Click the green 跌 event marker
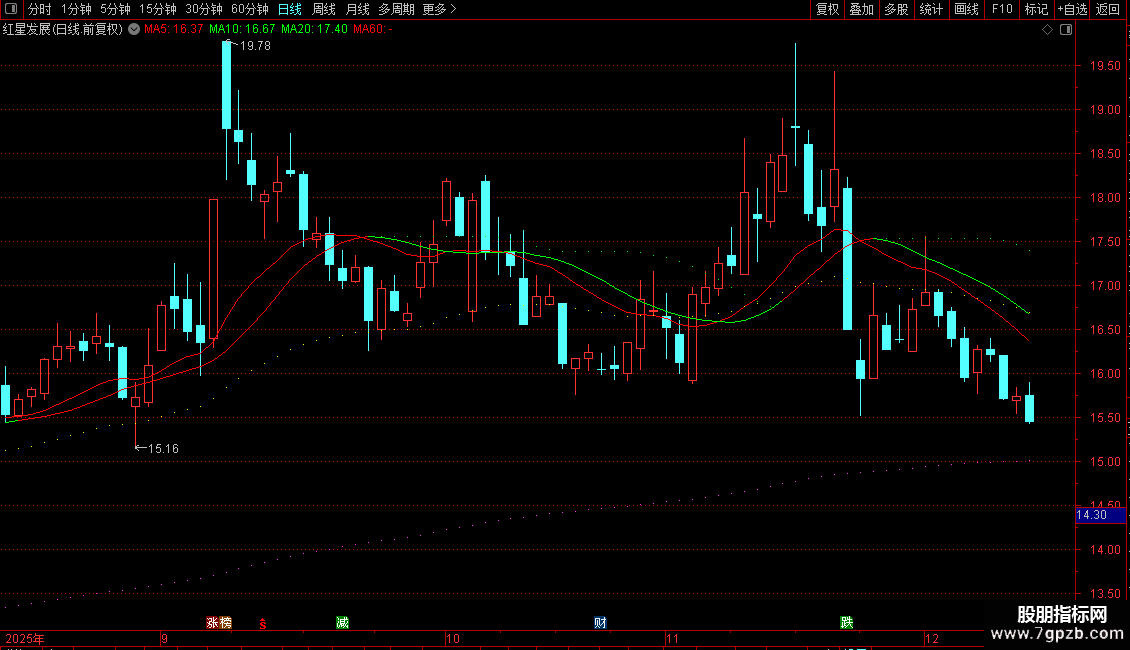This screenshot has width=1130, height=650. pos(847,623)
